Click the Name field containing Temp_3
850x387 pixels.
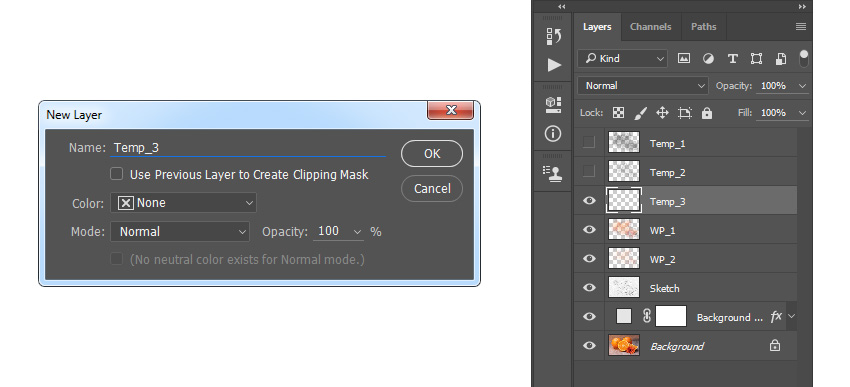pyautogui.click(x=248, y=148)
